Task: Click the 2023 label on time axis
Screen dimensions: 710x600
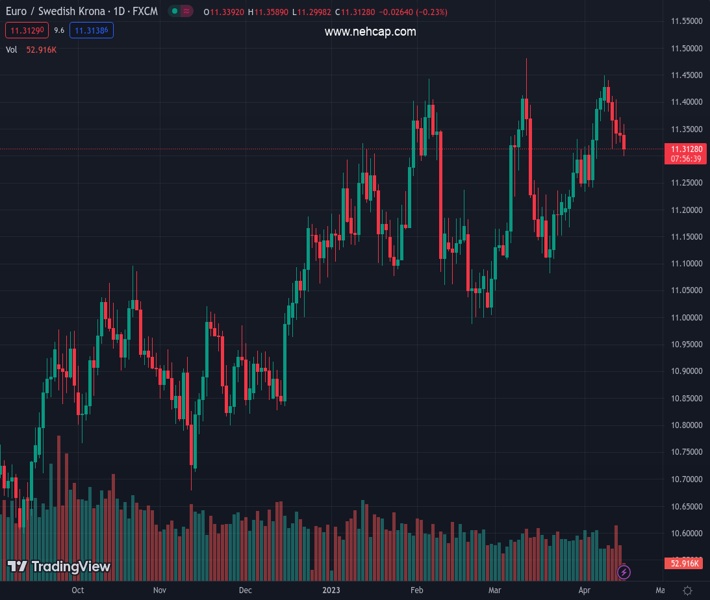Action: (x=333, y=591)
